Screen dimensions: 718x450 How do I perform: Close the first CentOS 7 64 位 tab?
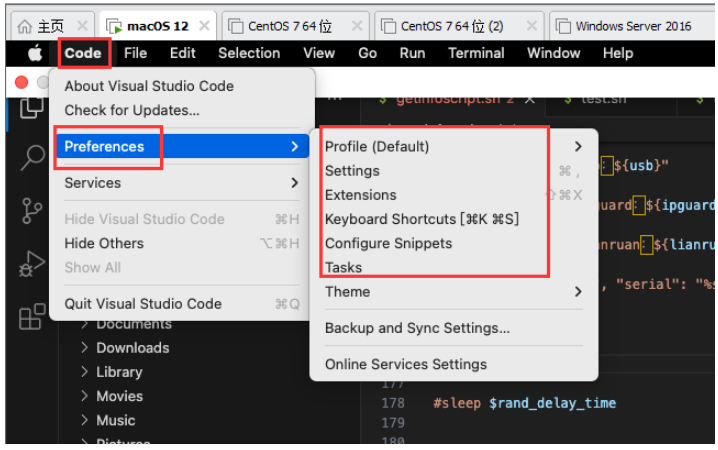(357, 26)
